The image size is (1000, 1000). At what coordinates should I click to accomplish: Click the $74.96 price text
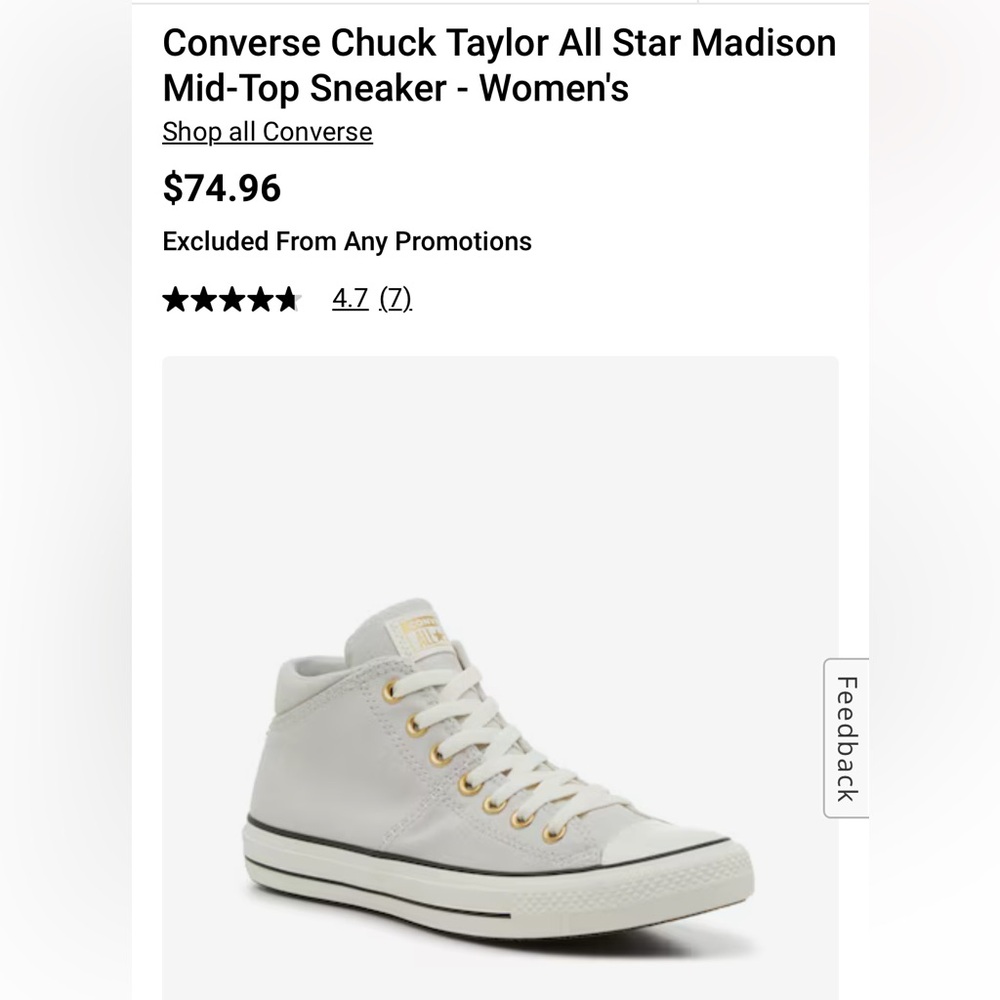(x=222, y=188)
